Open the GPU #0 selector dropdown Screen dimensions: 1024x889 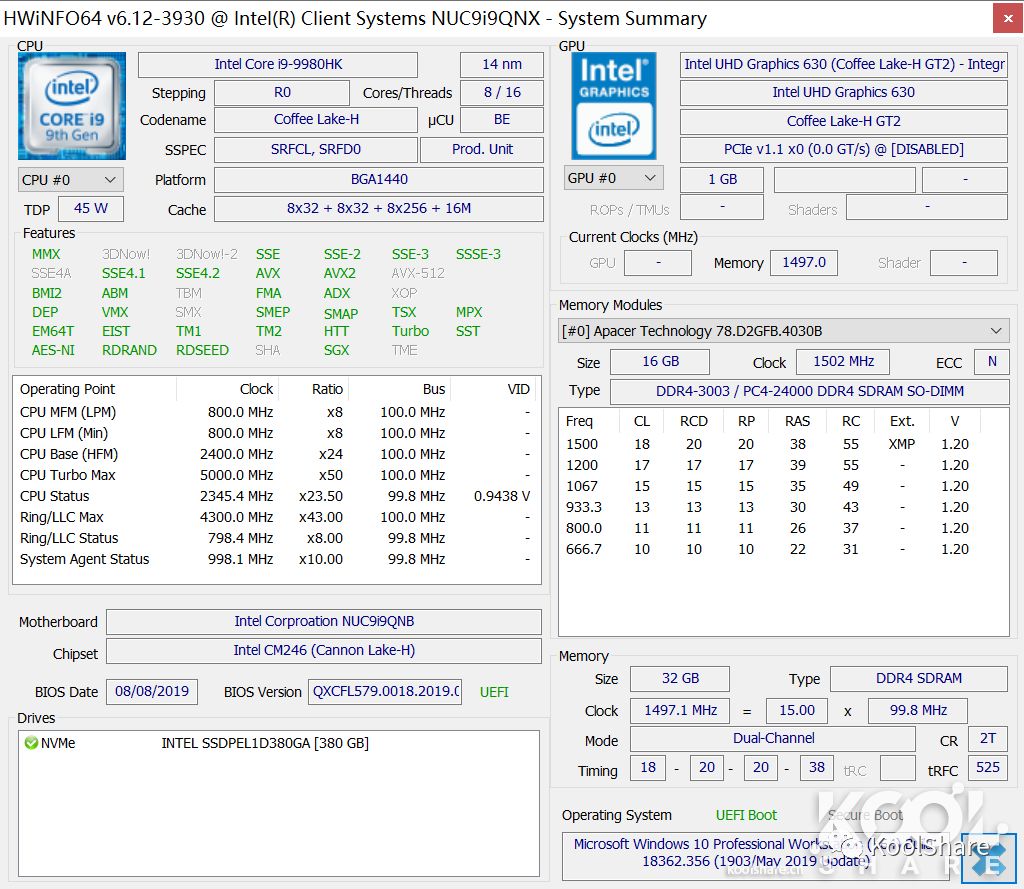(614, 178)
